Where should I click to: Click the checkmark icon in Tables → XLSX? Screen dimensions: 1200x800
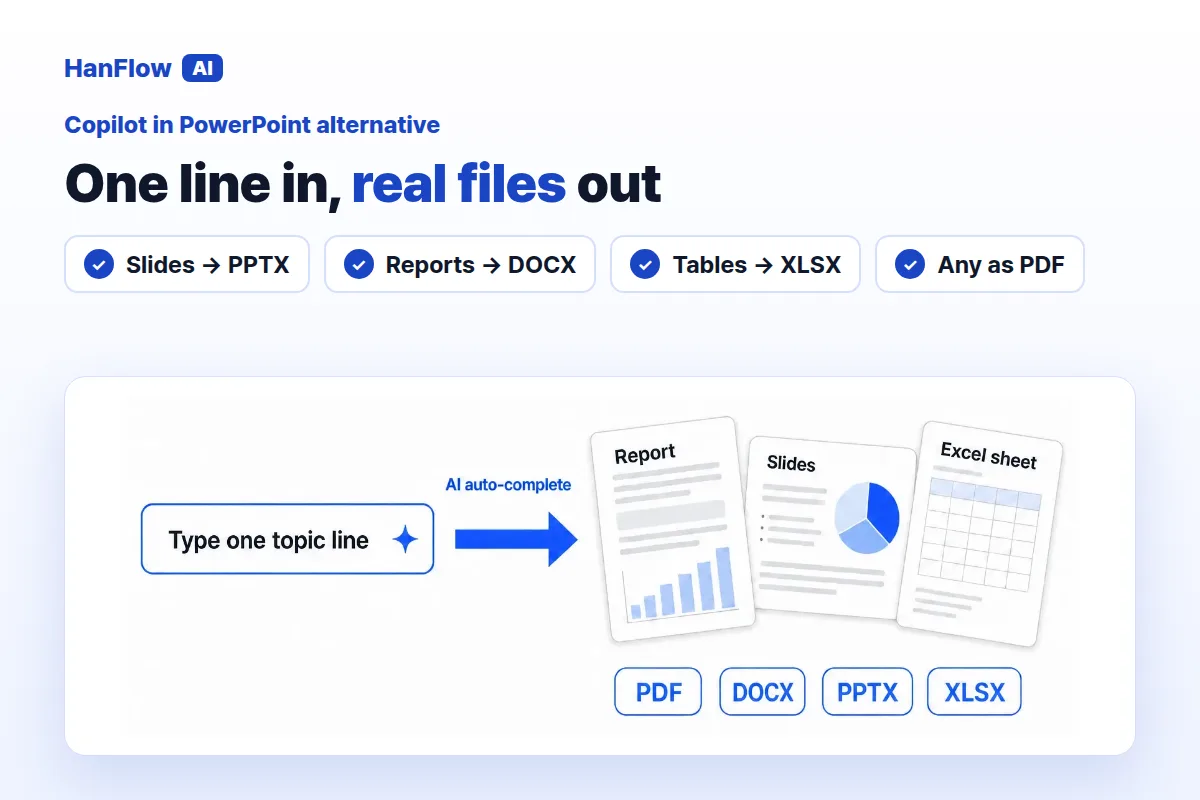[645, 265]
